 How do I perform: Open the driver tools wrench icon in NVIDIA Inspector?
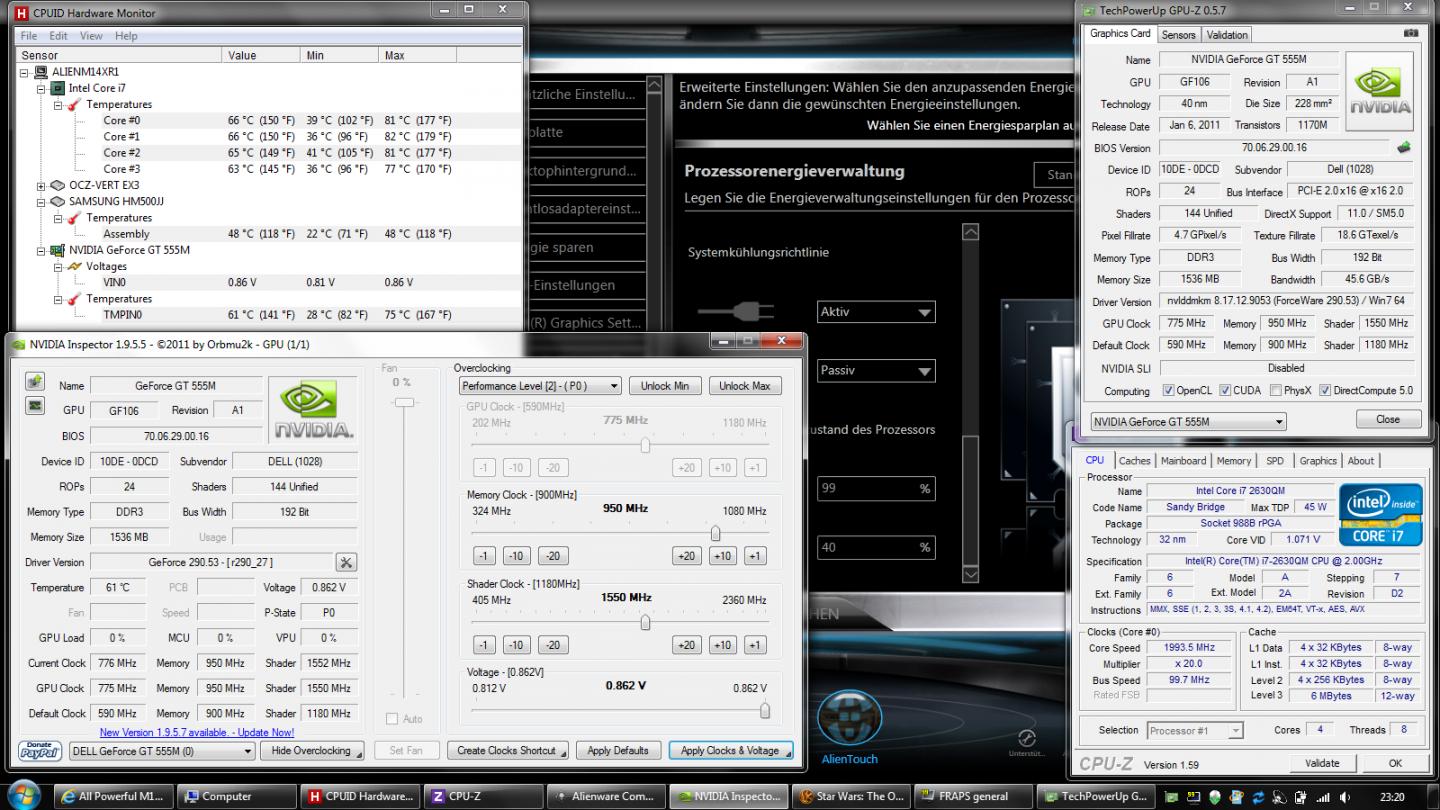click(346, 562)
